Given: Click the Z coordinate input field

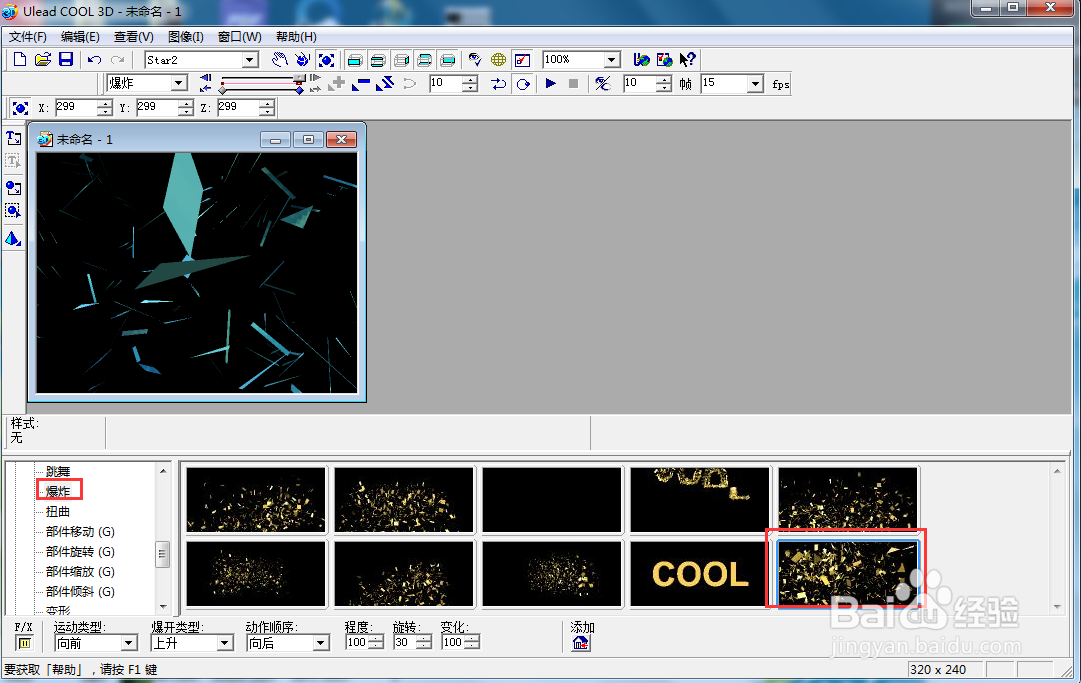Looking at the screenshot, I should coord(238,108).
